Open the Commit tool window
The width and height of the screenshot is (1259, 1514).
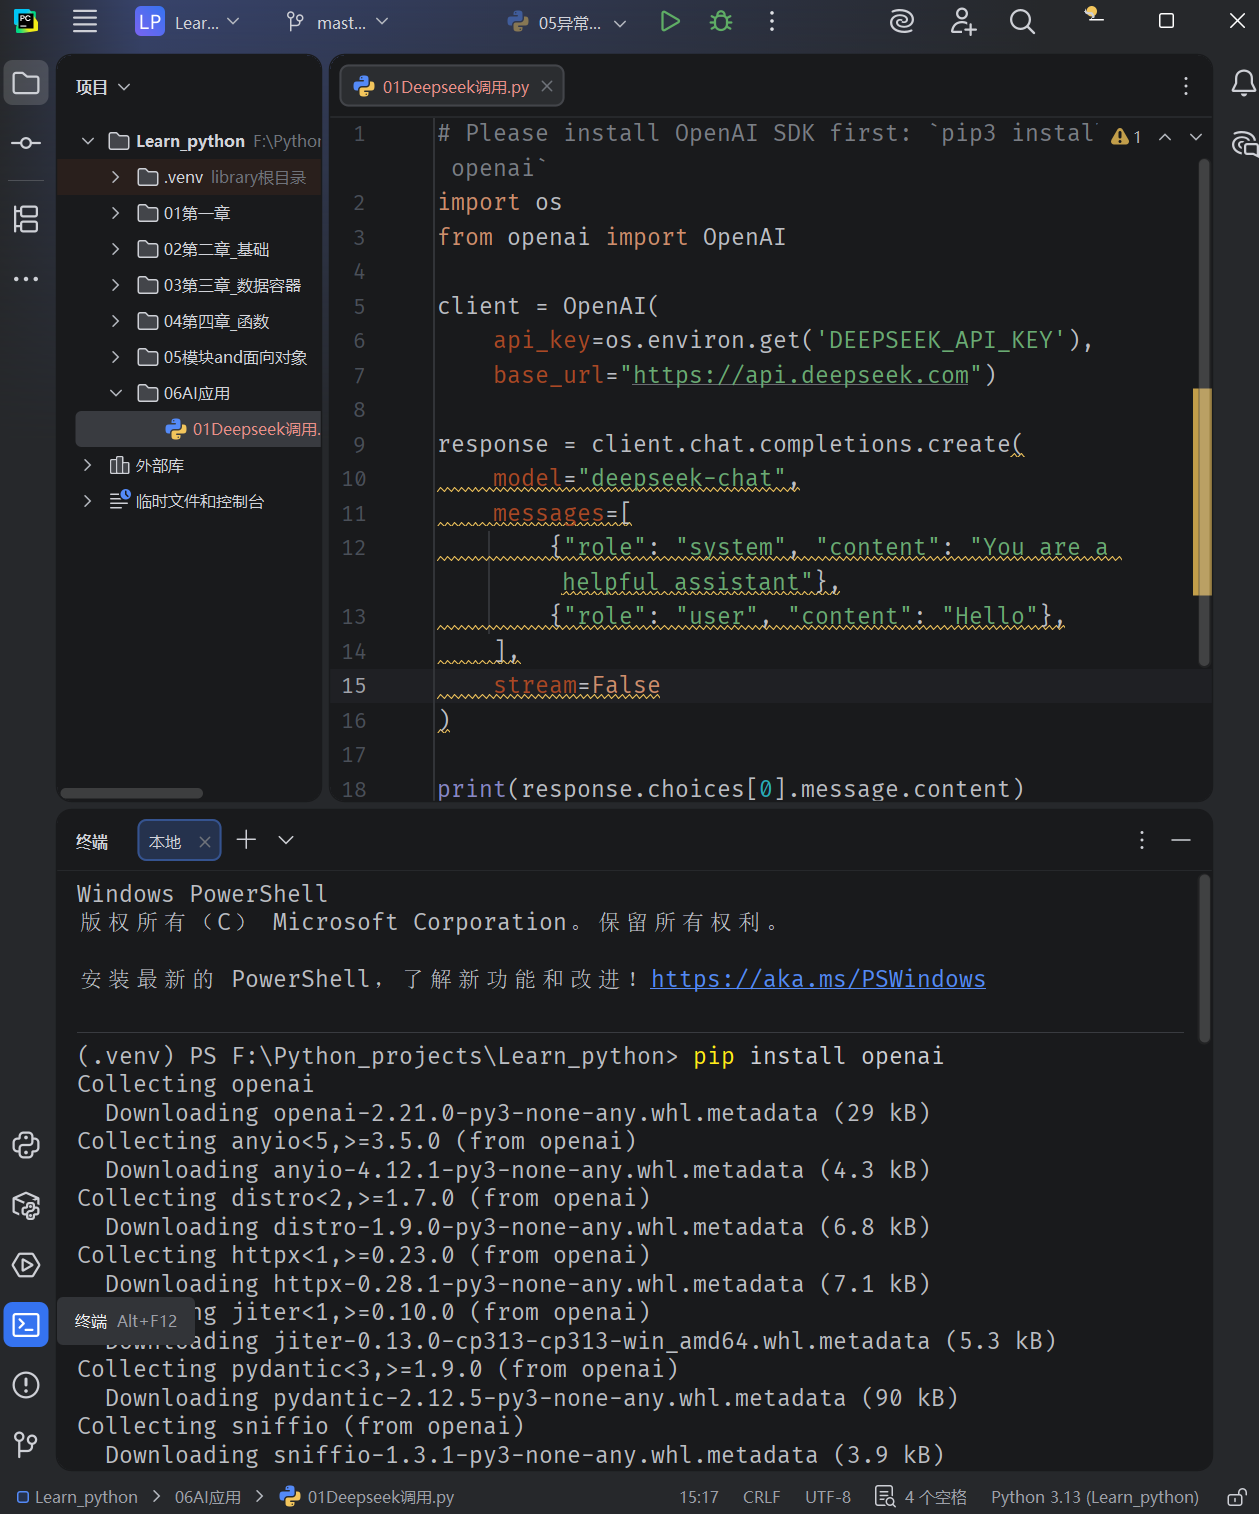26,143
